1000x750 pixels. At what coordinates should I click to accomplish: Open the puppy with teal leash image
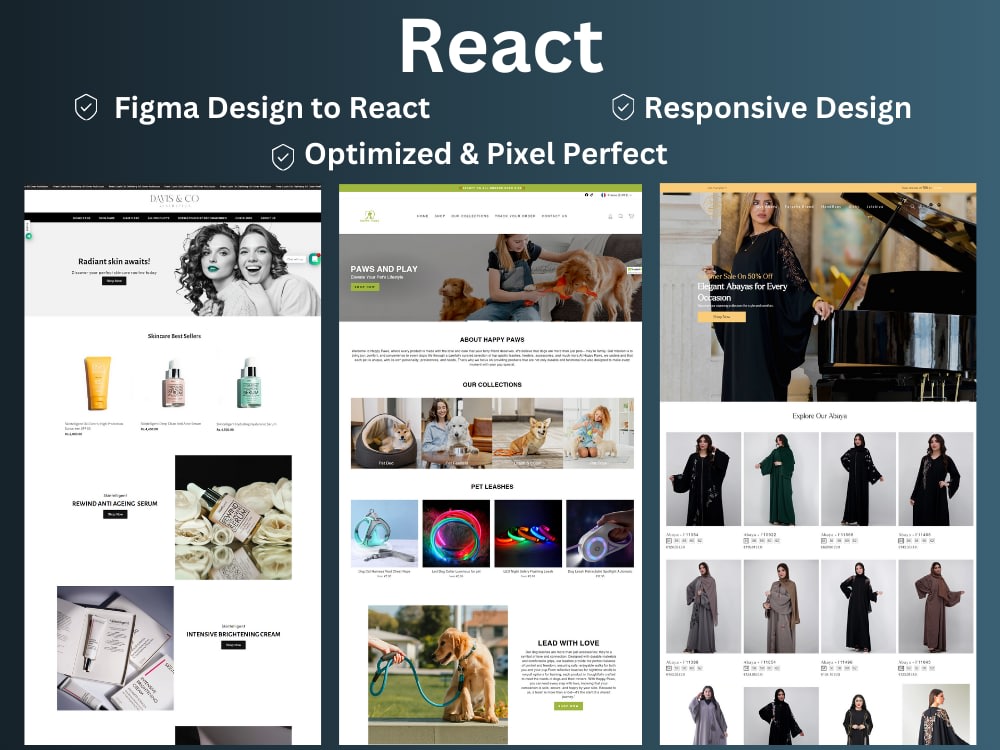(438, 674)
